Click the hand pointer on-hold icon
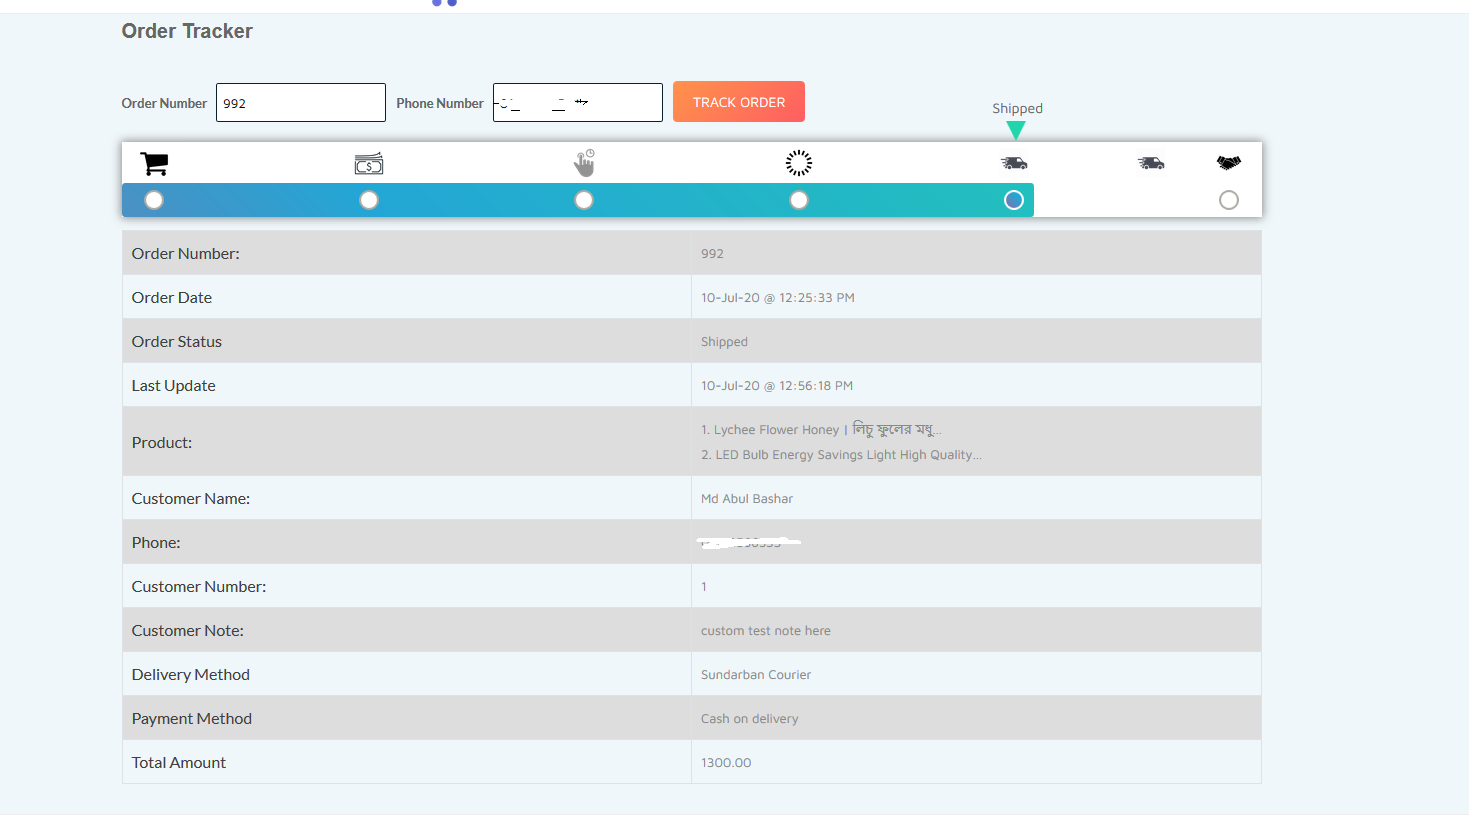This screenshot has width=1469, height=836. pyautogui.click(x=584, y=163)
